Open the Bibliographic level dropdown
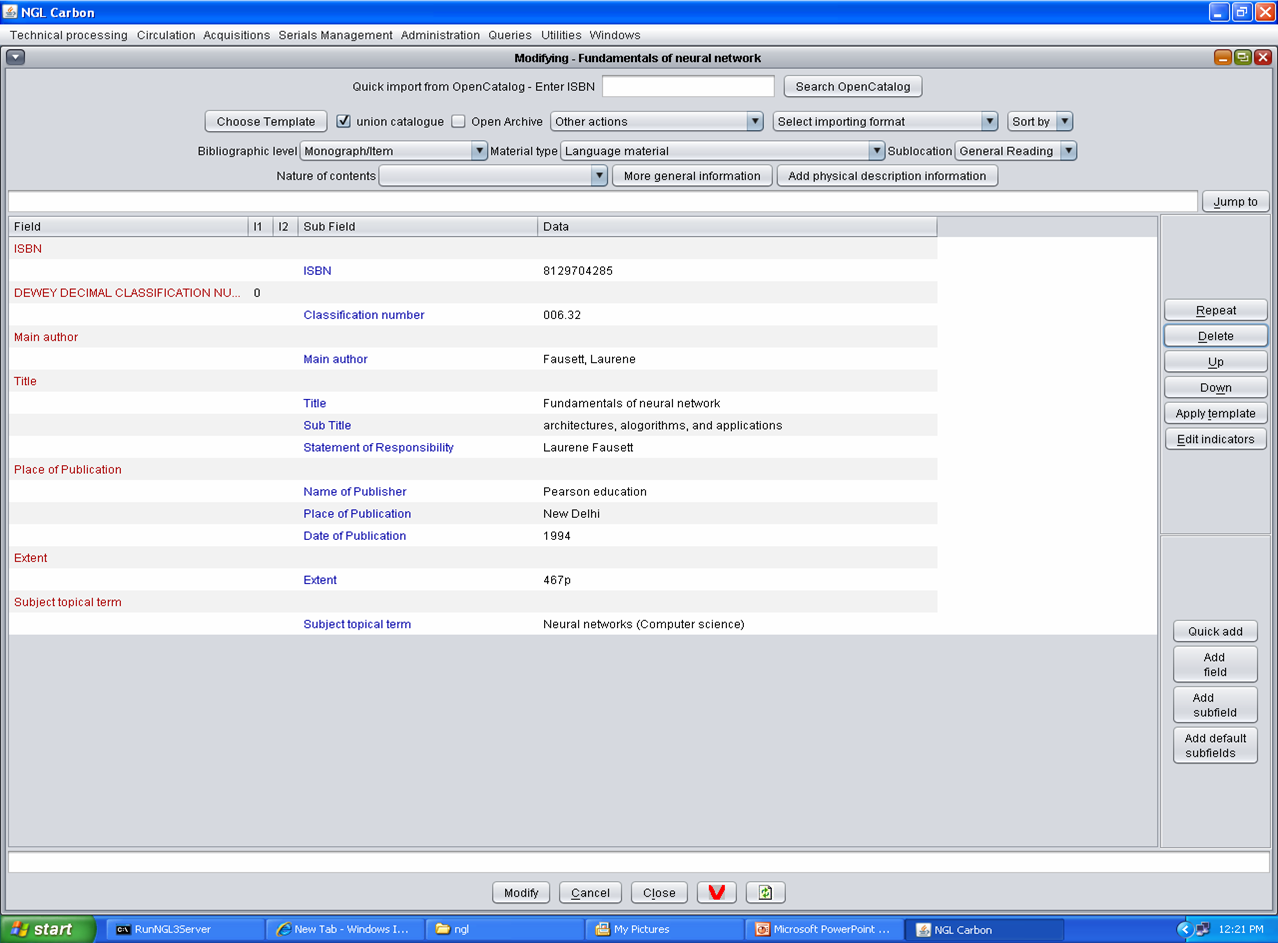Viewport: 1278px width, 943px height. coord(393,151)
